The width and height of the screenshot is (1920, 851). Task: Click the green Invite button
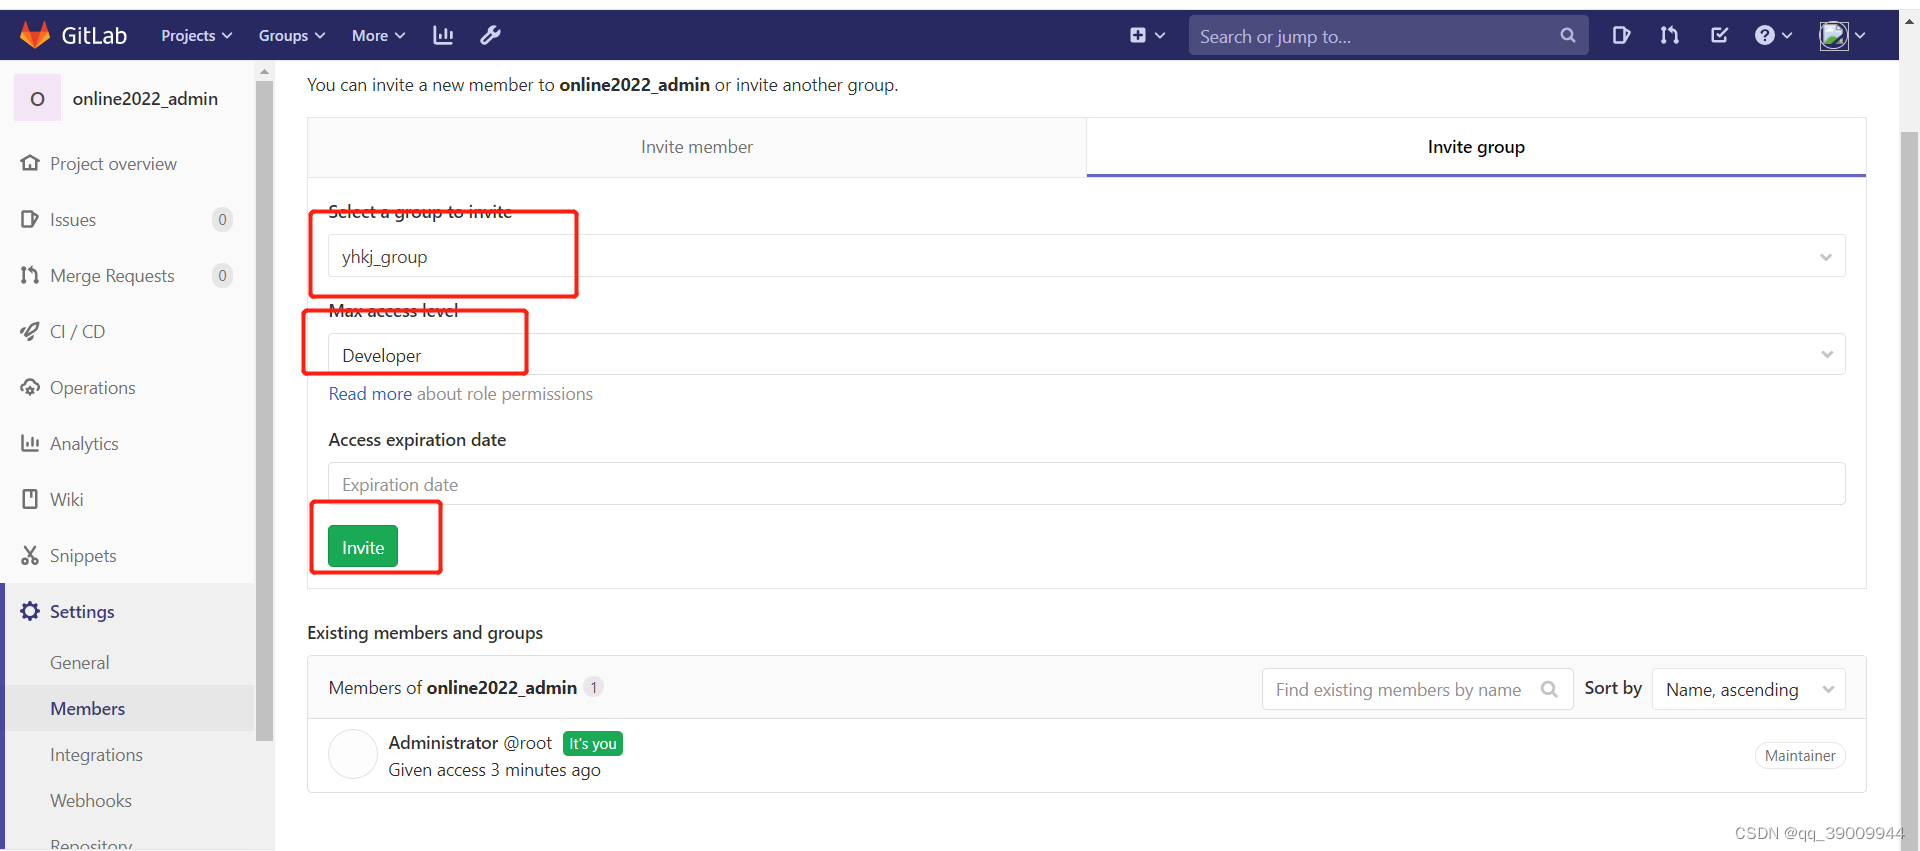tap(363, 546)
